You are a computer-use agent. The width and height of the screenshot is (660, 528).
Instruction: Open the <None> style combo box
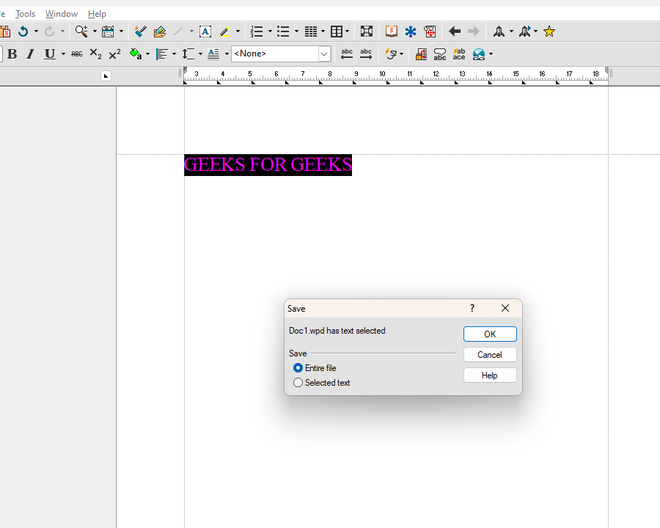point(281,54)
